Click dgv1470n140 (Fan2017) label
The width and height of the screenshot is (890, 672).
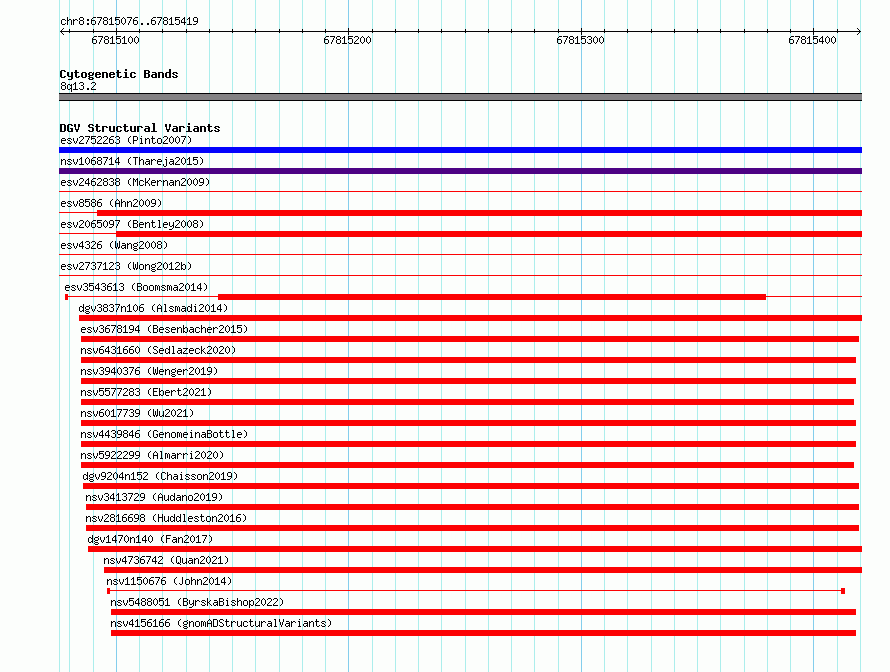pyautogui.click(x=150, y=539)
